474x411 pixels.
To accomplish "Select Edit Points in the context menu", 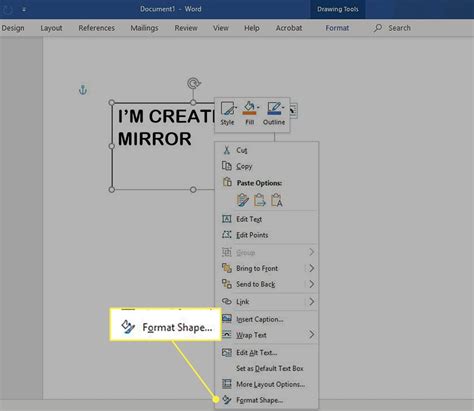I will tap(267, 235).
